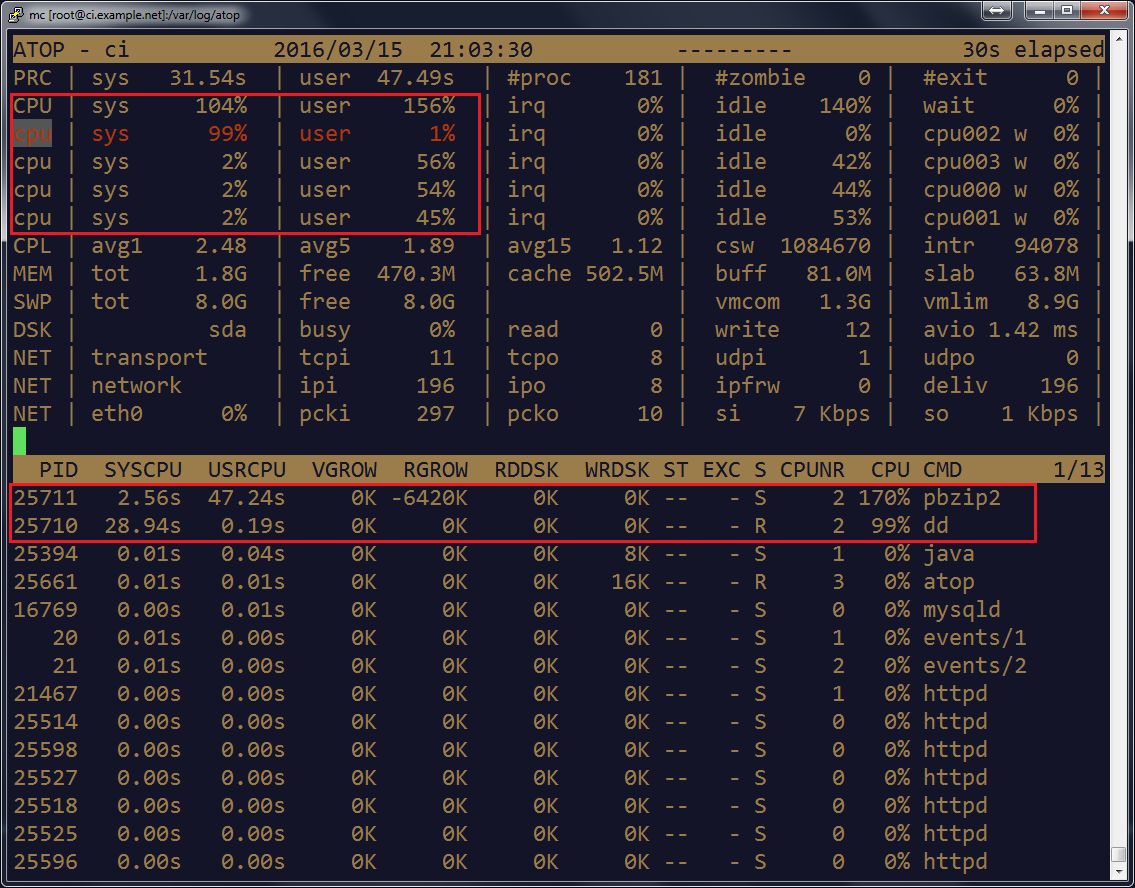The height and width of the screenshot is (888, 1135).
Task: Select the '31.54s' sys value in PRC row
Action: 208,78
